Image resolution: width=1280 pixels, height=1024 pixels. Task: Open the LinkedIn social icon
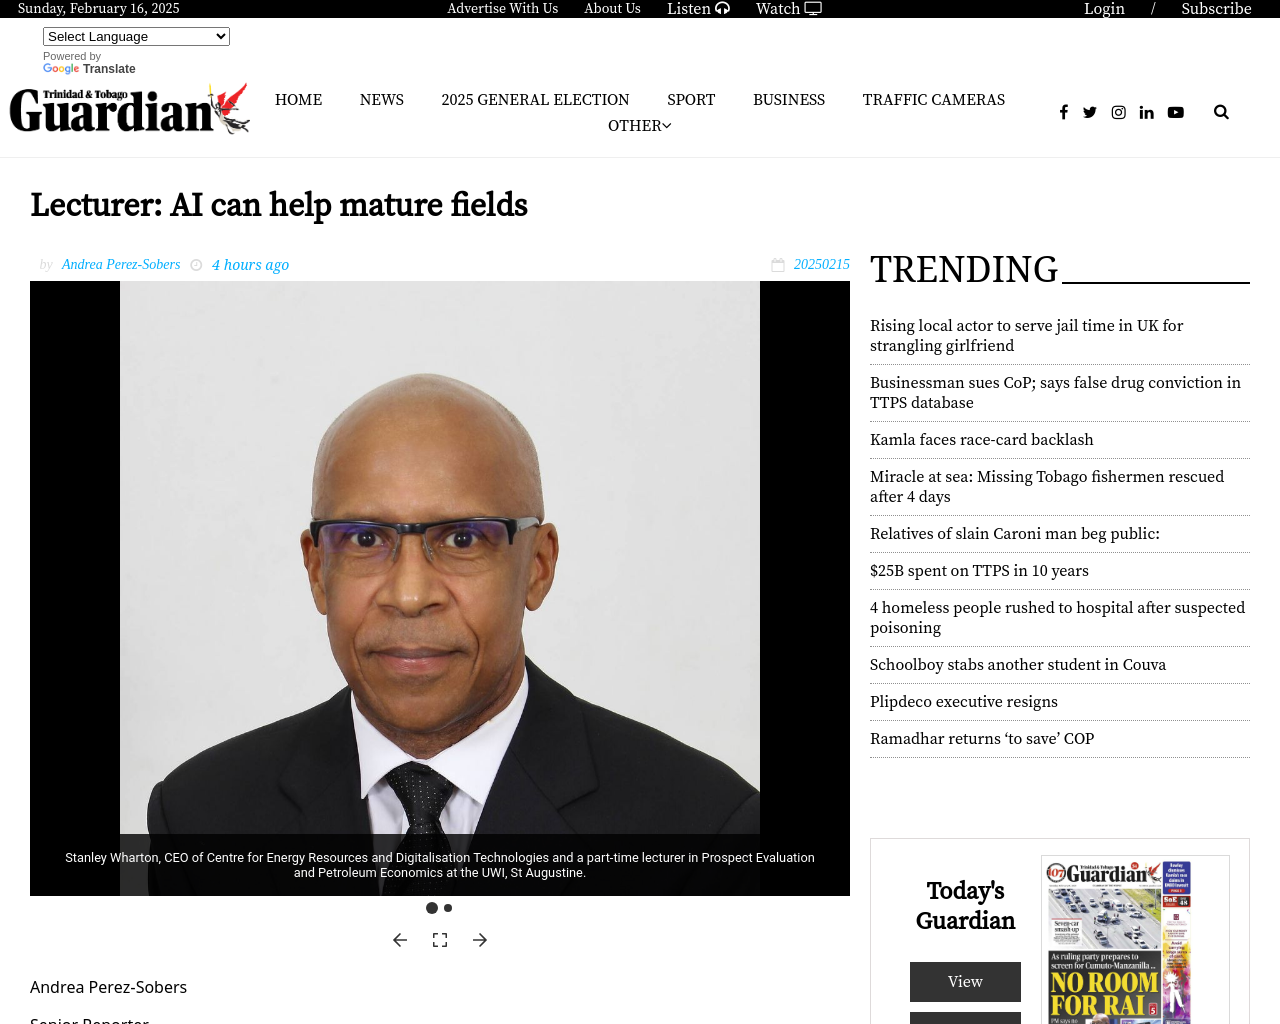tap(1147, 112)
